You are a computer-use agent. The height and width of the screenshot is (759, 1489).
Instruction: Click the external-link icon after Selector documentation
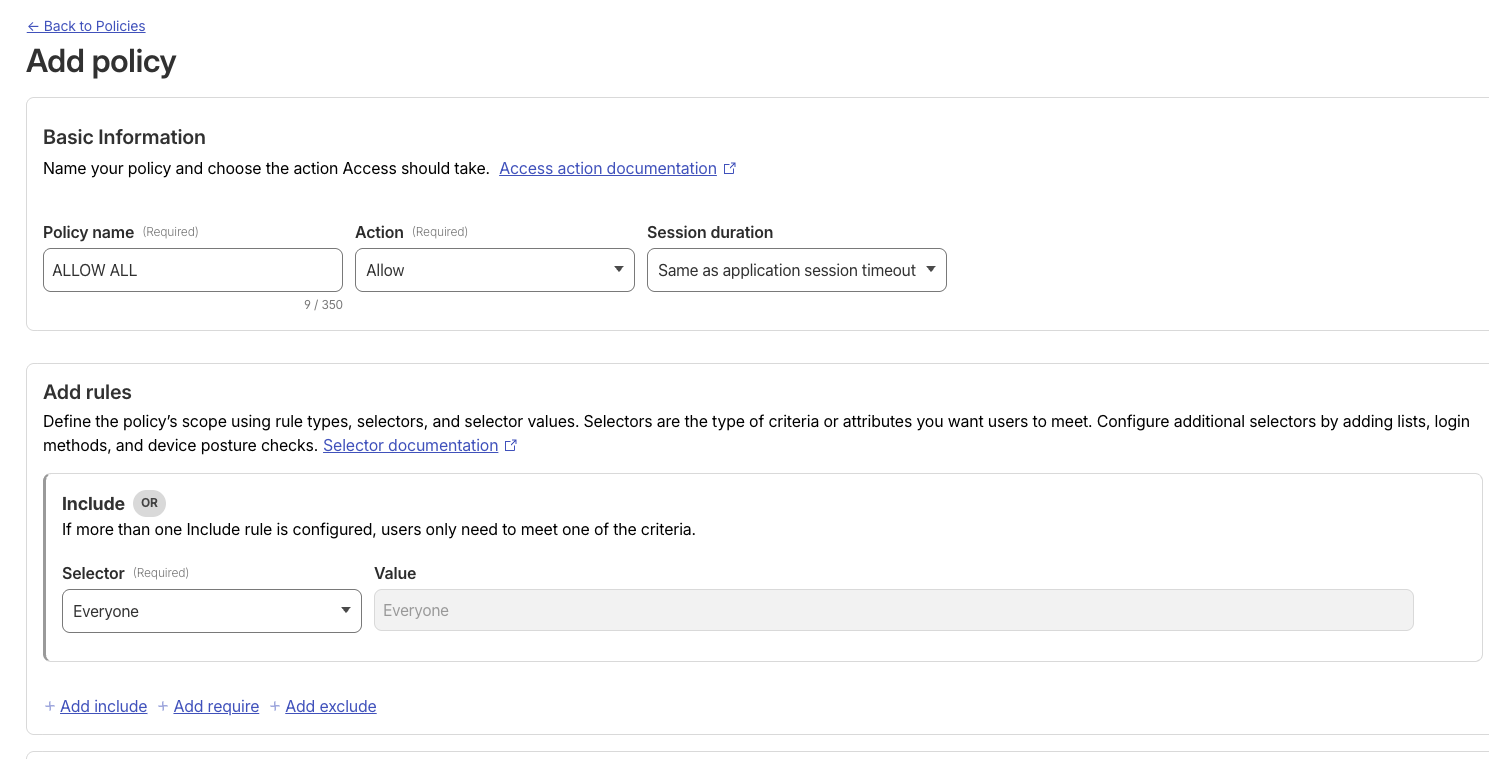(511, 445)
